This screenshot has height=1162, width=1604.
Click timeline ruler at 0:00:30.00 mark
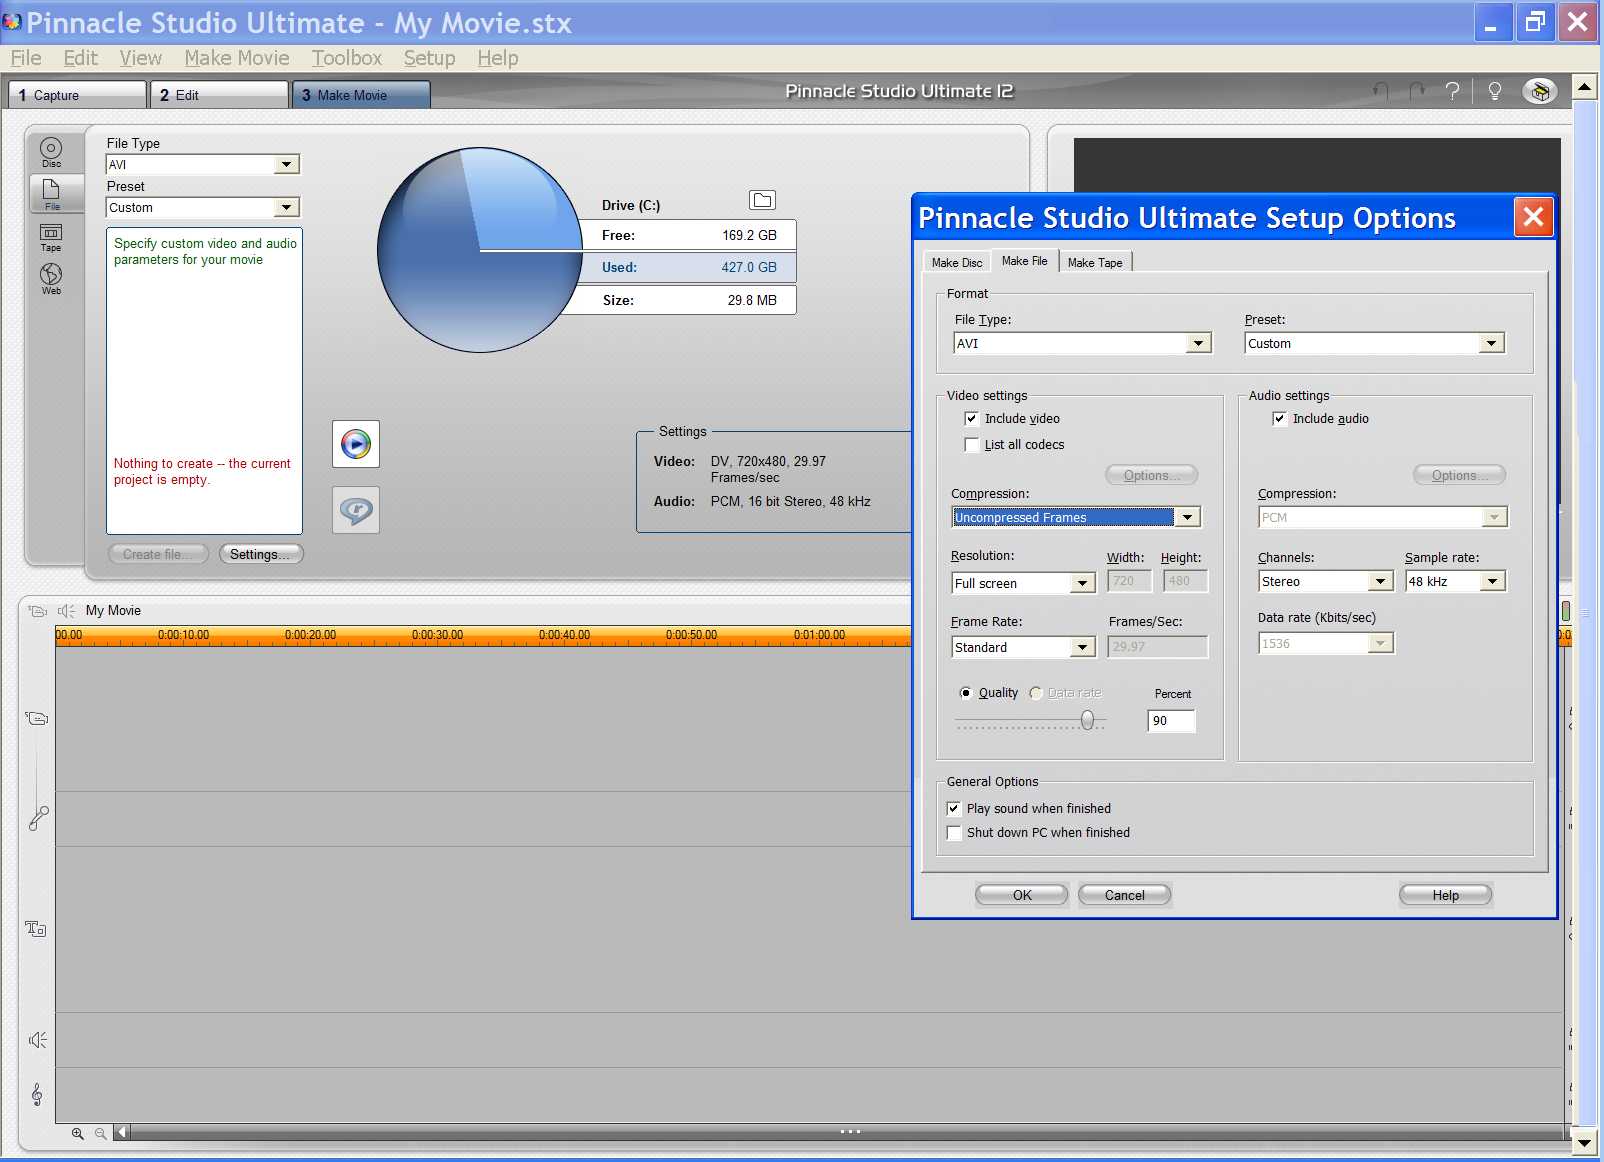tap(437, 635)
